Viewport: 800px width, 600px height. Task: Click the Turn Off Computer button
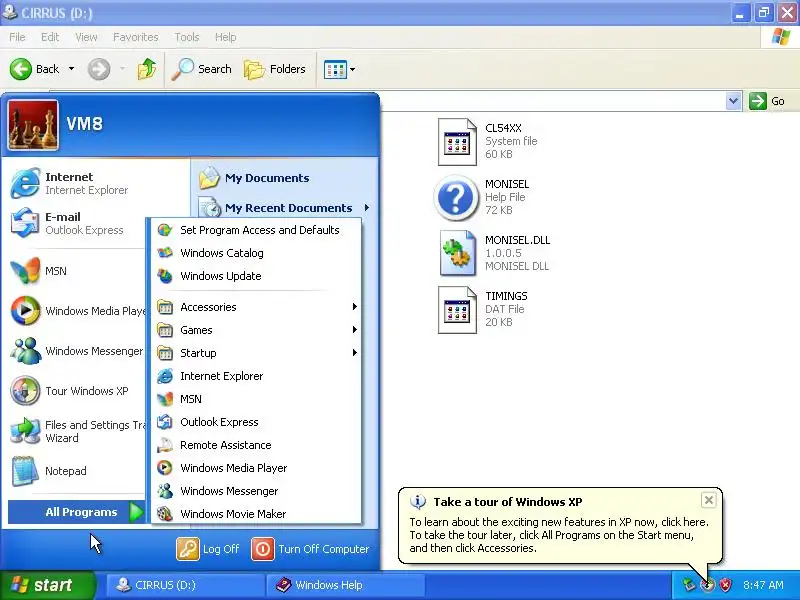click(x=310, y=549)
